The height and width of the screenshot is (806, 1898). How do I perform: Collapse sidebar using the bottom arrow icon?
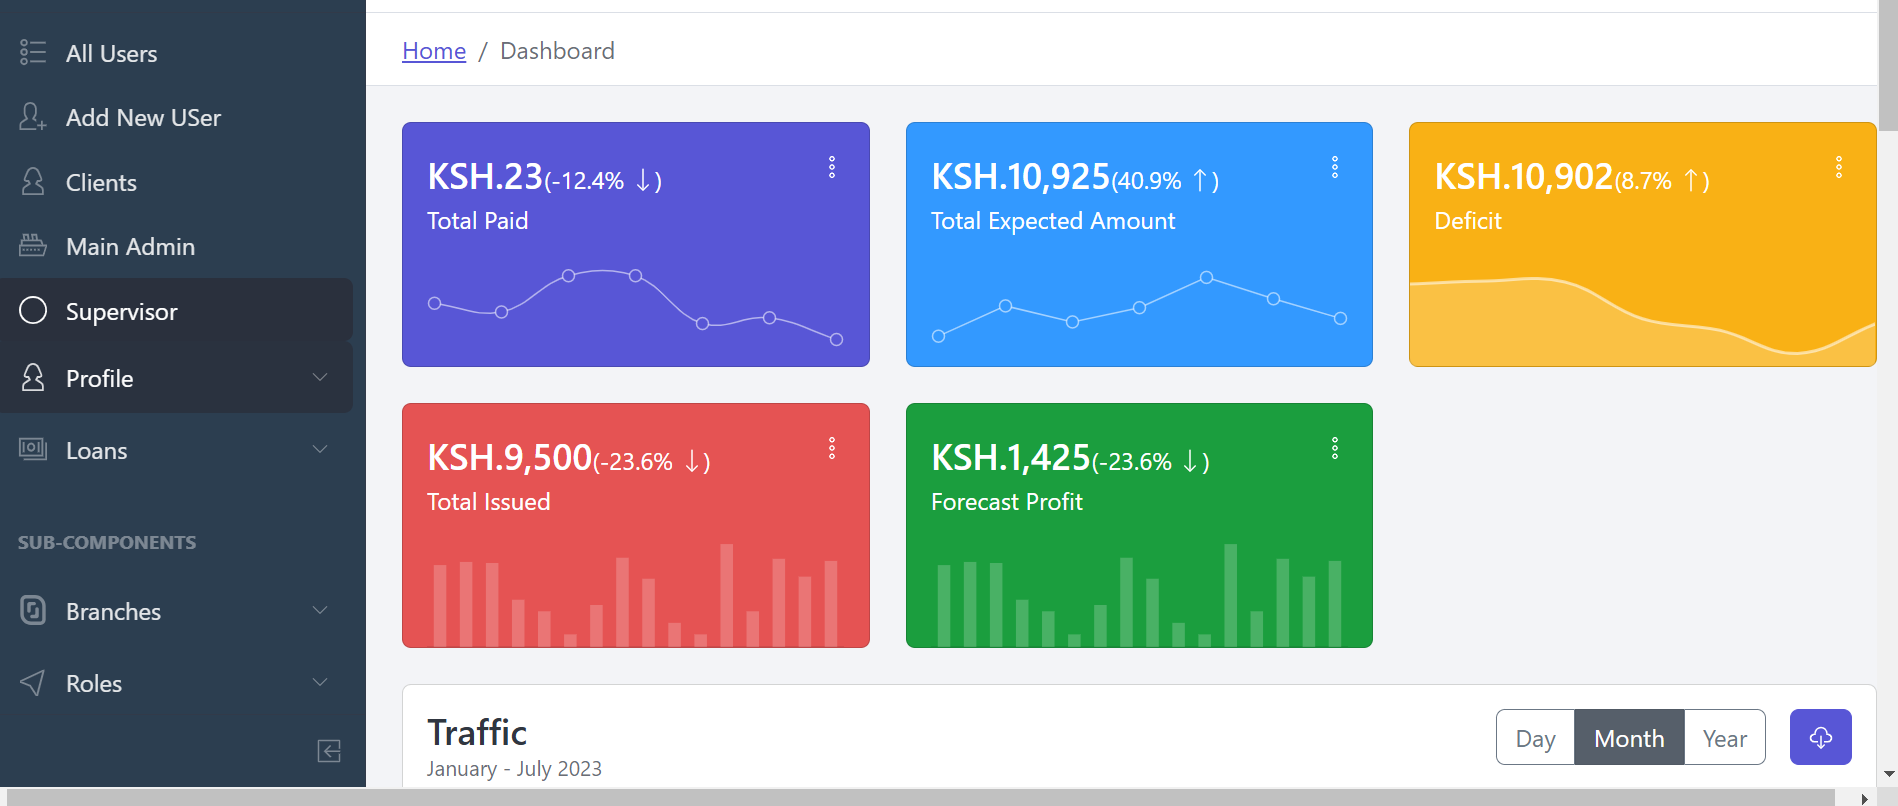coord(329,751)
